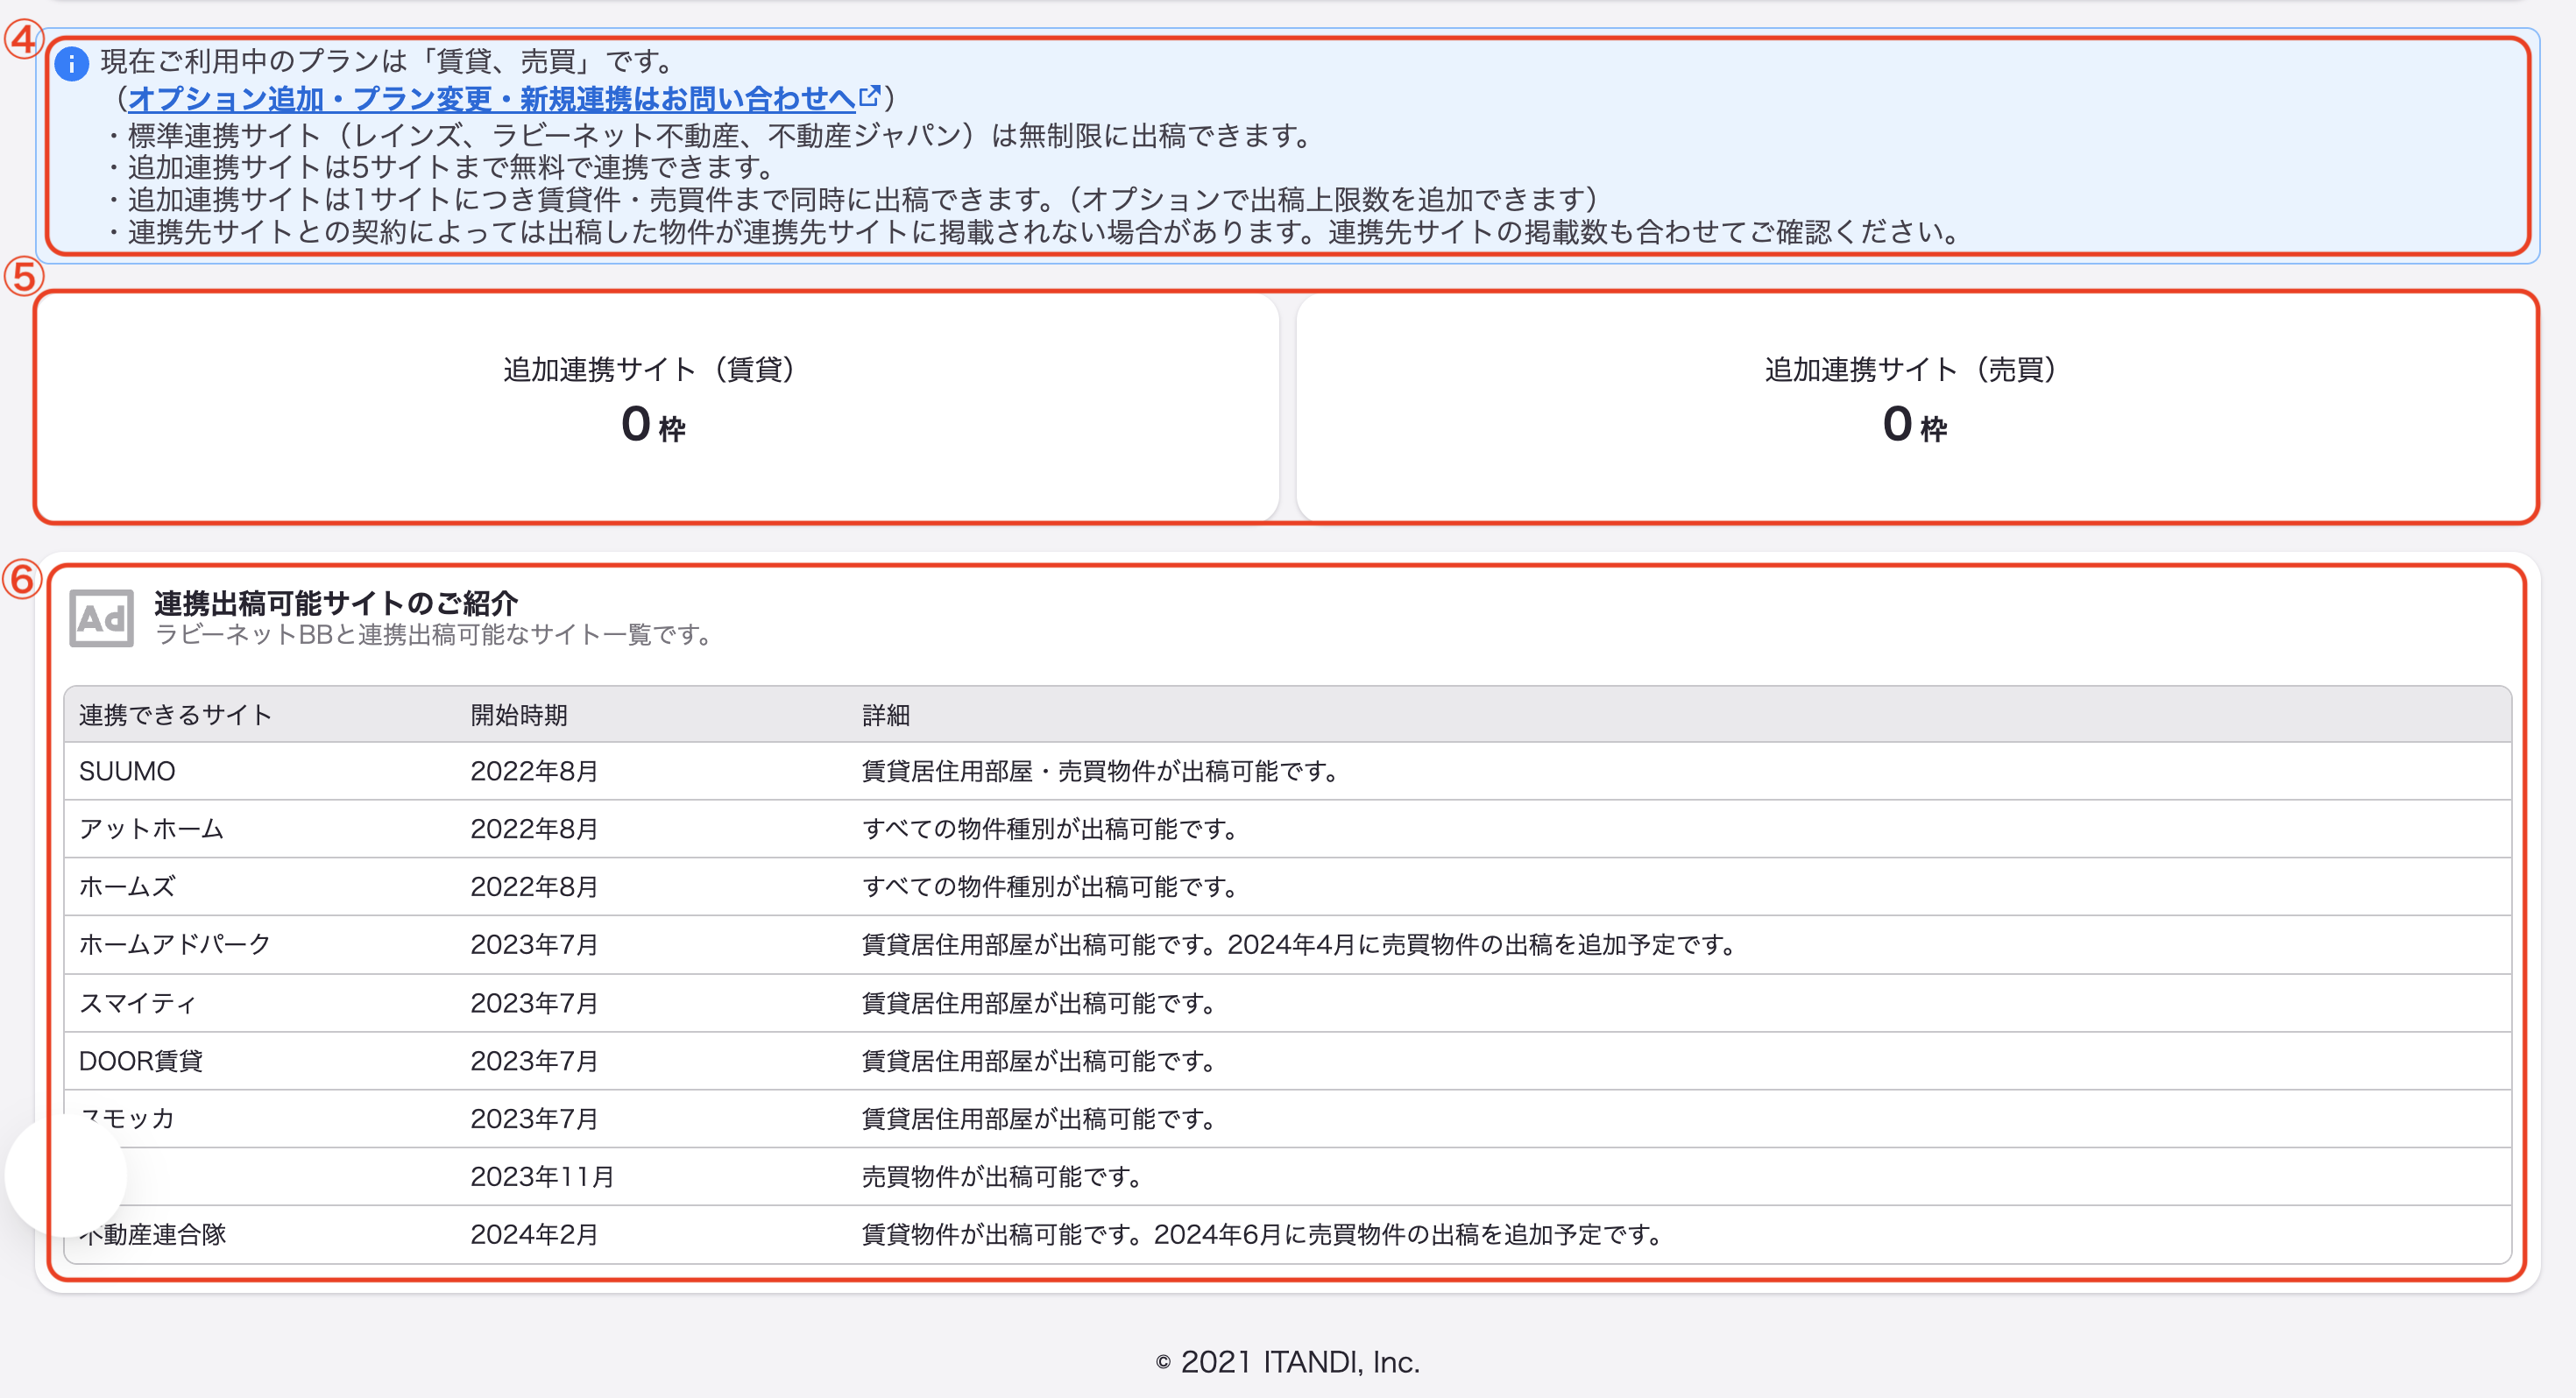This screenshot has width=2576, height=1398.
Task: Click the 売買物件が出稿可能です。 detail cell
Action: pyautogui.click(x=1002, y=1177)
